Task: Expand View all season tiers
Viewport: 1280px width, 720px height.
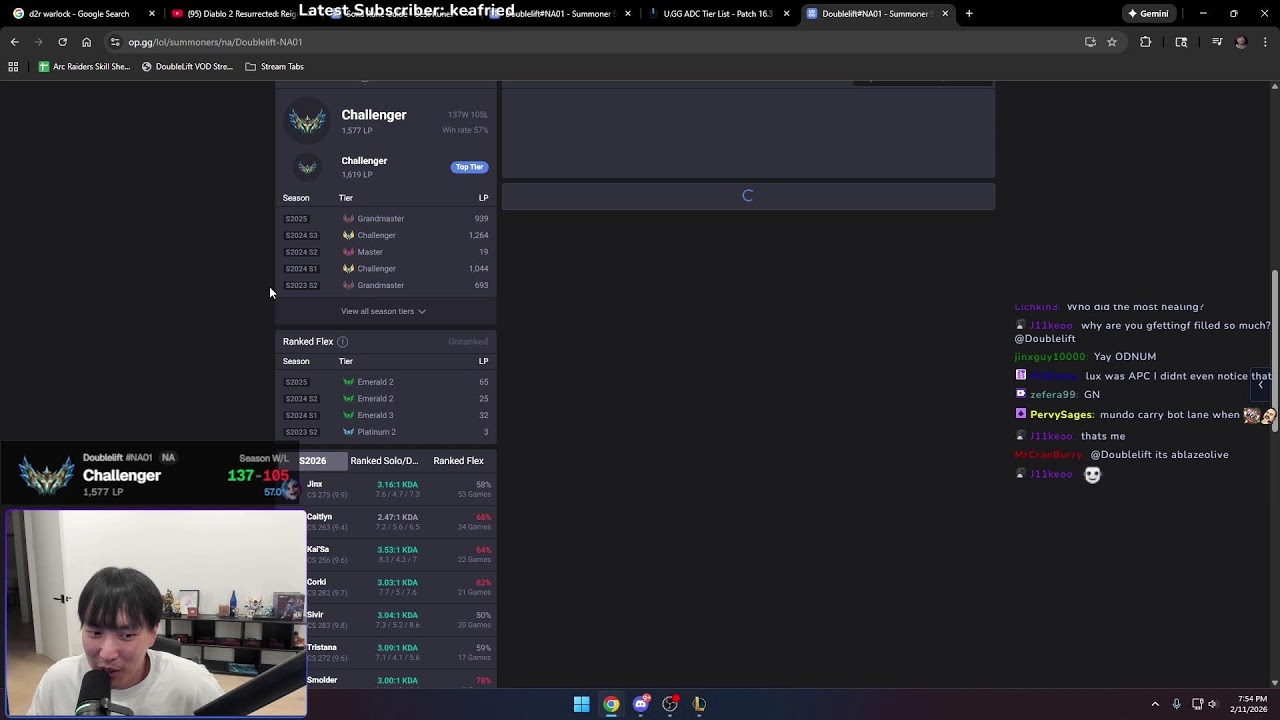Action: click(383, 311)
